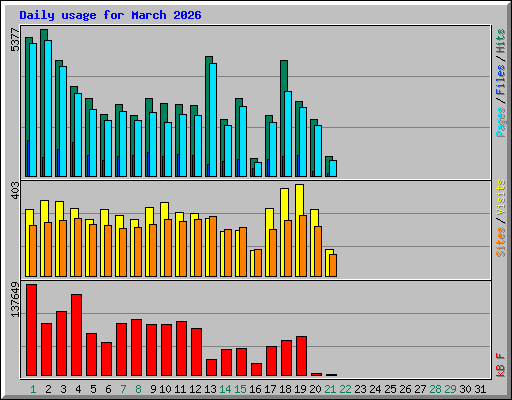Click the red KB bar for day 4
This screenshot has width=512, height=400.
tap(77, 335)
